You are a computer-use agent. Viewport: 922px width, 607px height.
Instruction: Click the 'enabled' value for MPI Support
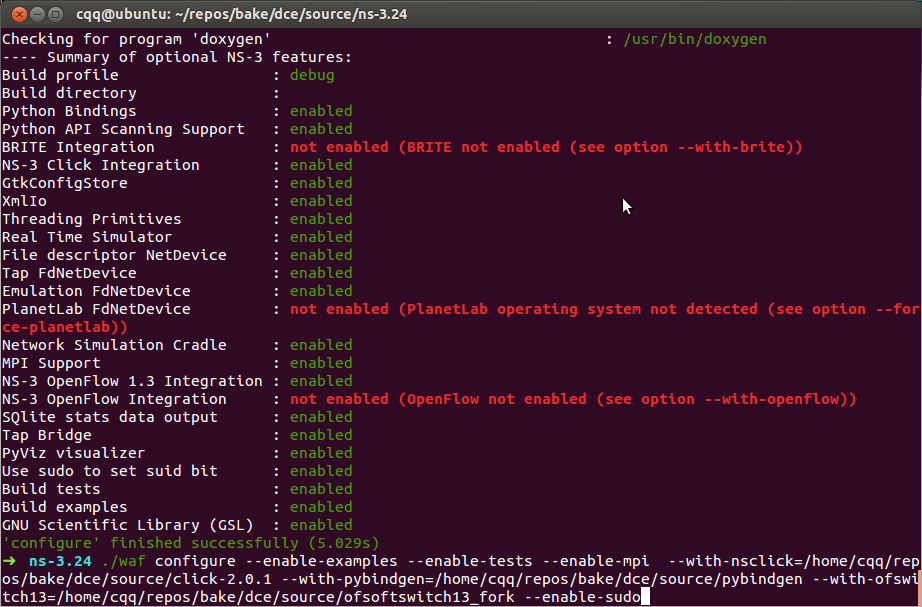tap(321, 363)
